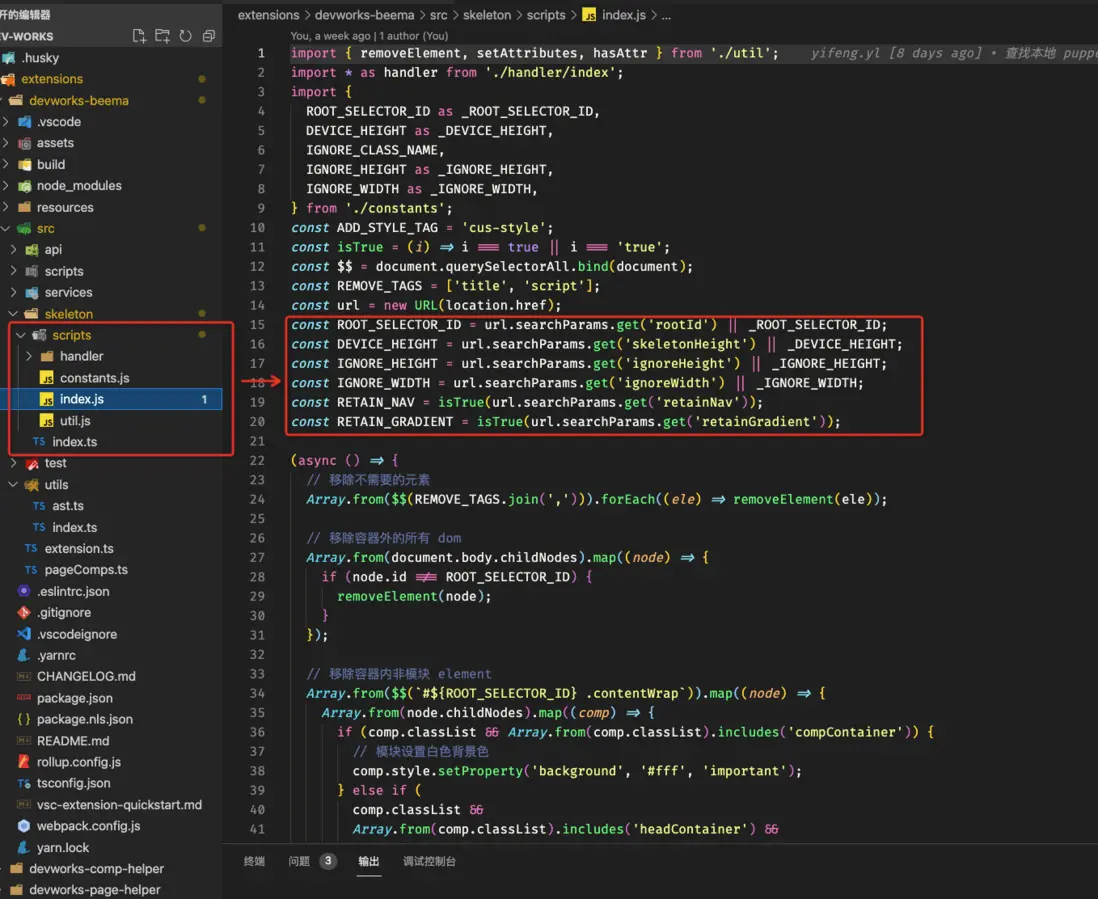Click the Refresh Explorer icon
Screen dimensions: 1098x899
(185, 36)
